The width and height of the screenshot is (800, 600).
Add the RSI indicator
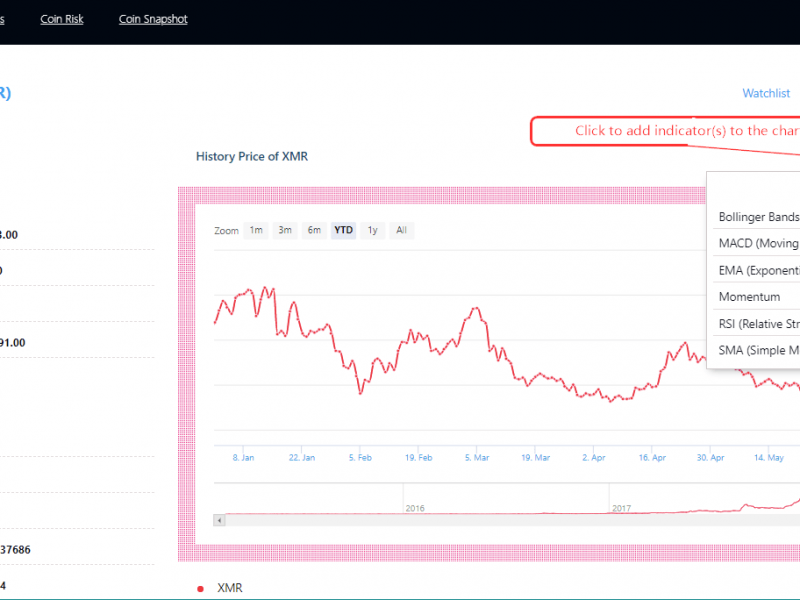tap(758, 323)
